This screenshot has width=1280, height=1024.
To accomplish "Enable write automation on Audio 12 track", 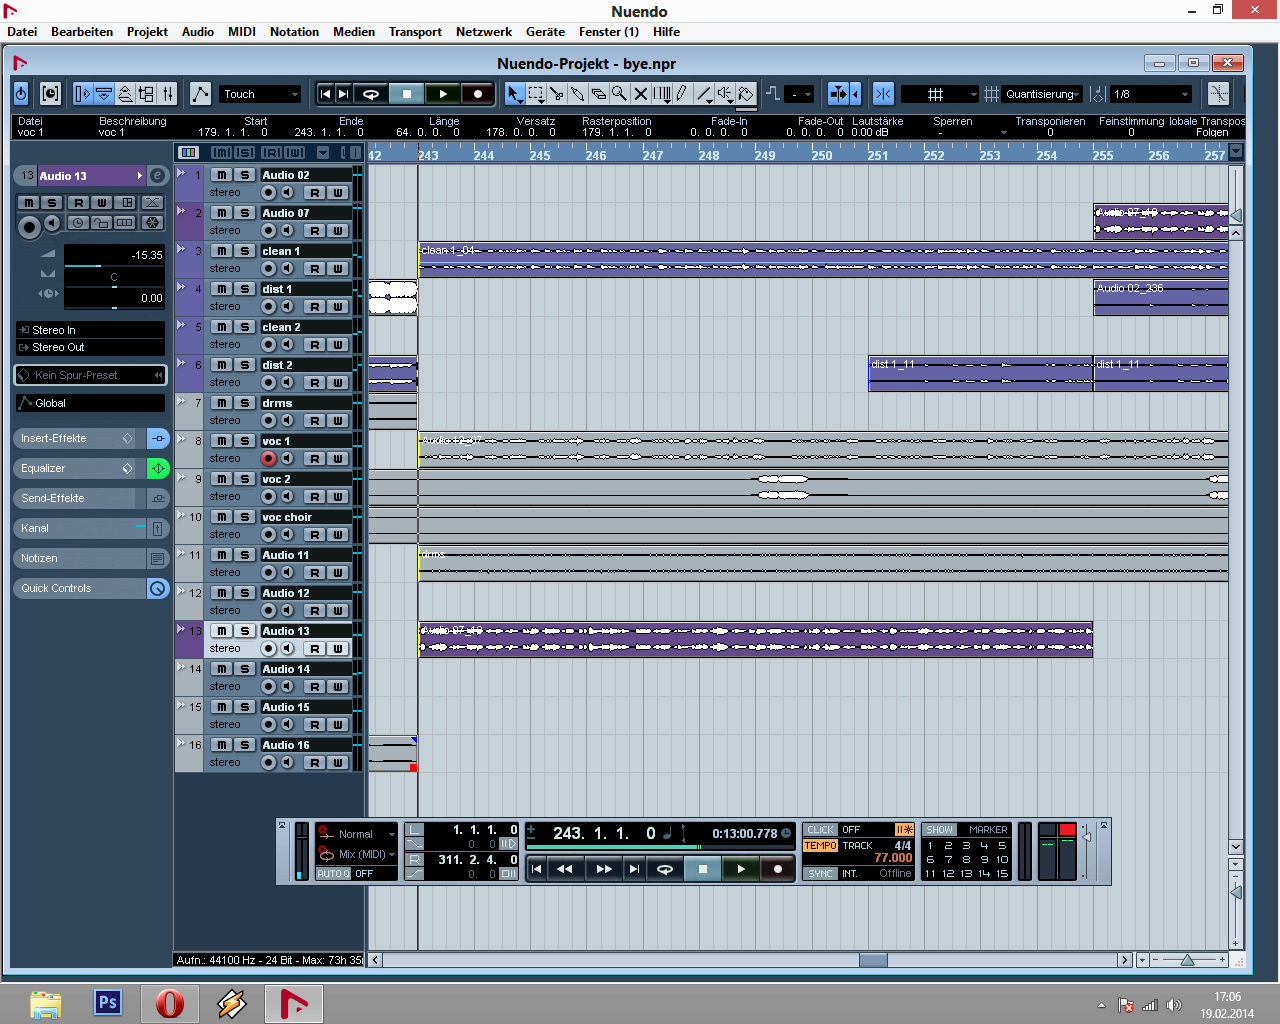I will click(x=338, y=611).
